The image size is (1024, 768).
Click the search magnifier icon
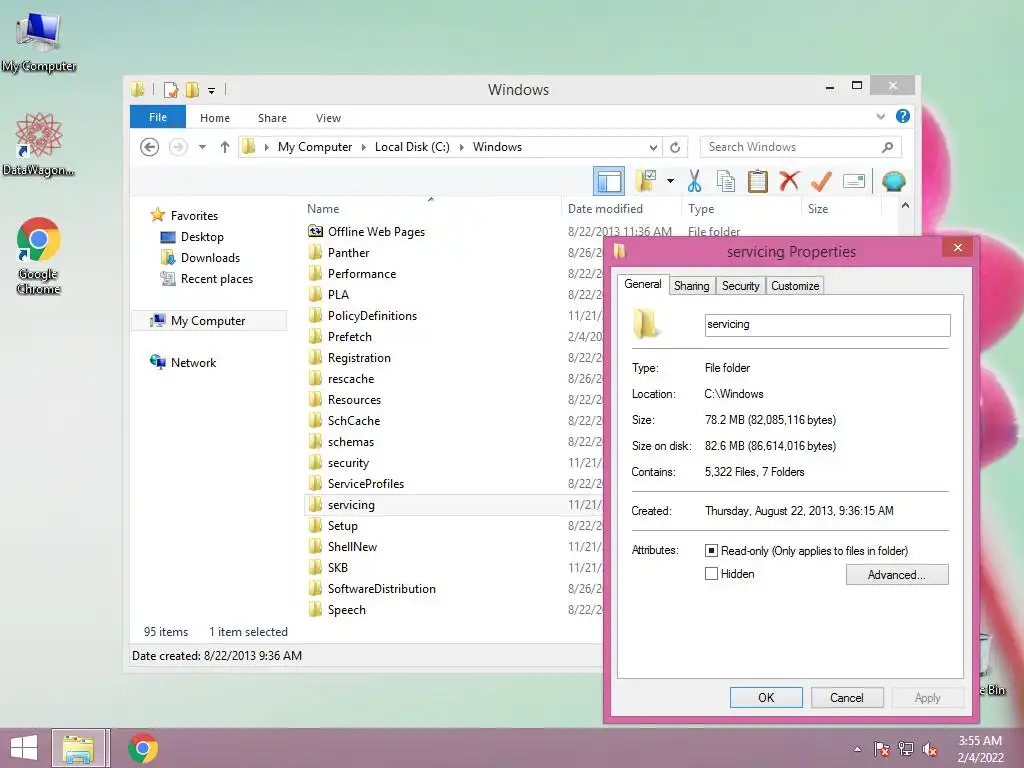click(x=887, y=147)
